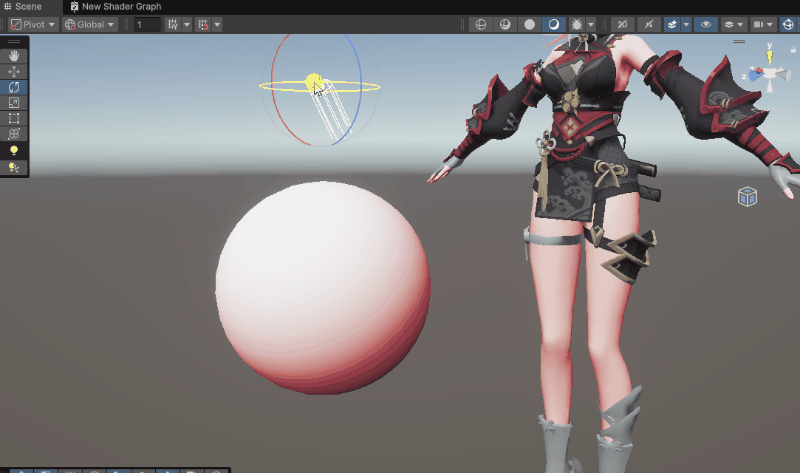Toggle the orientation gizmo lock icon

click(793, 49)
